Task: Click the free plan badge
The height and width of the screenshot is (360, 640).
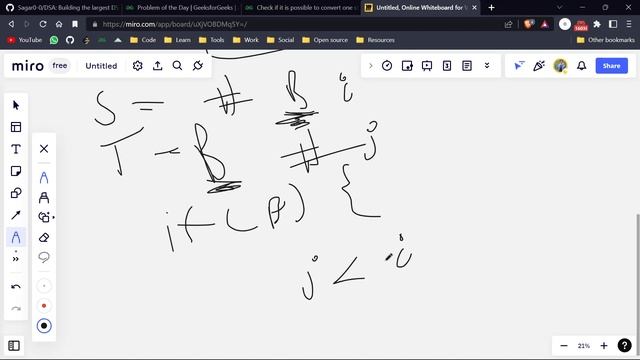Action: tap(60, 66)
